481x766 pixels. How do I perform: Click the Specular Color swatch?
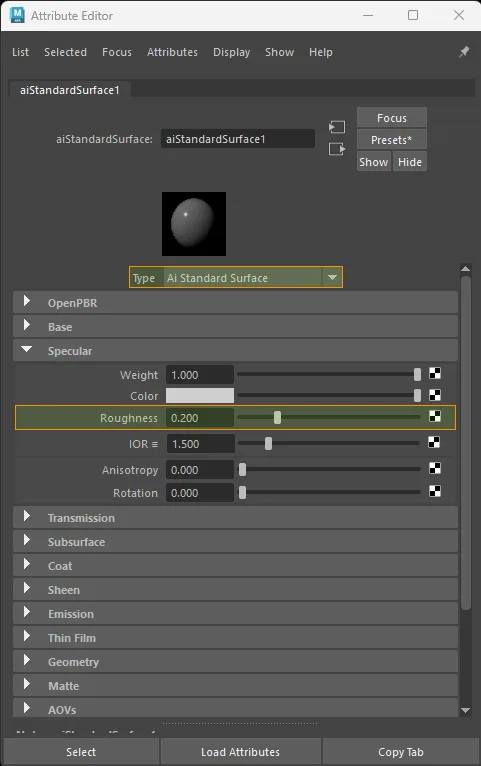[200, 396]
